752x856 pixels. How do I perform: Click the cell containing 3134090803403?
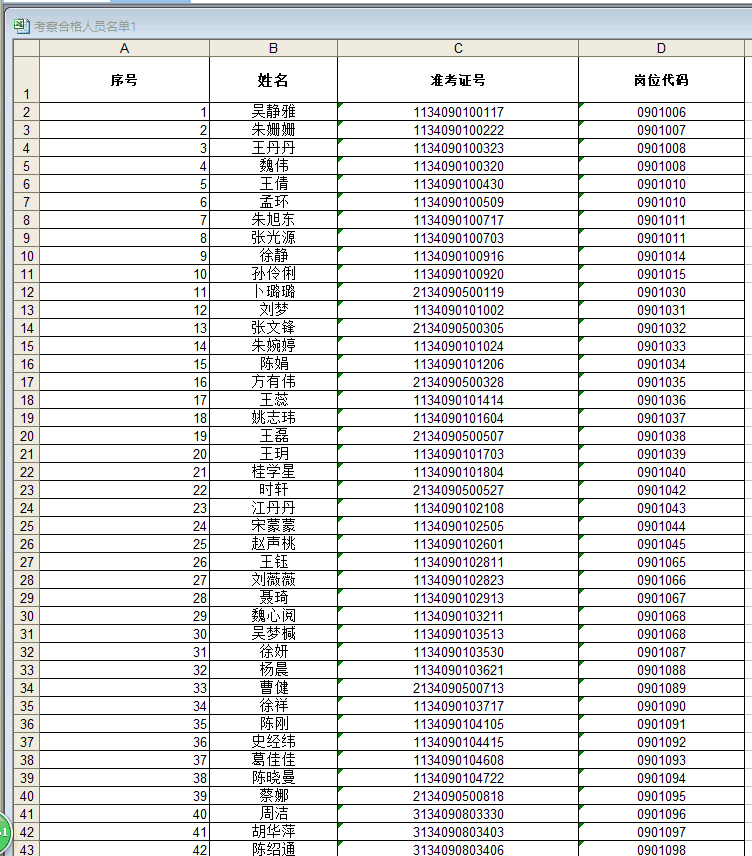[458, 833]
